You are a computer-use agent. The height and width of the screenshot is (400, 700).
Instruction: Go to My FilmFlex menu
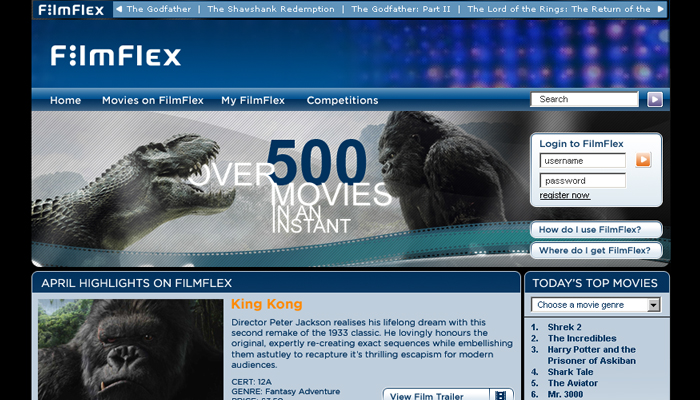[x=253, y=100]
